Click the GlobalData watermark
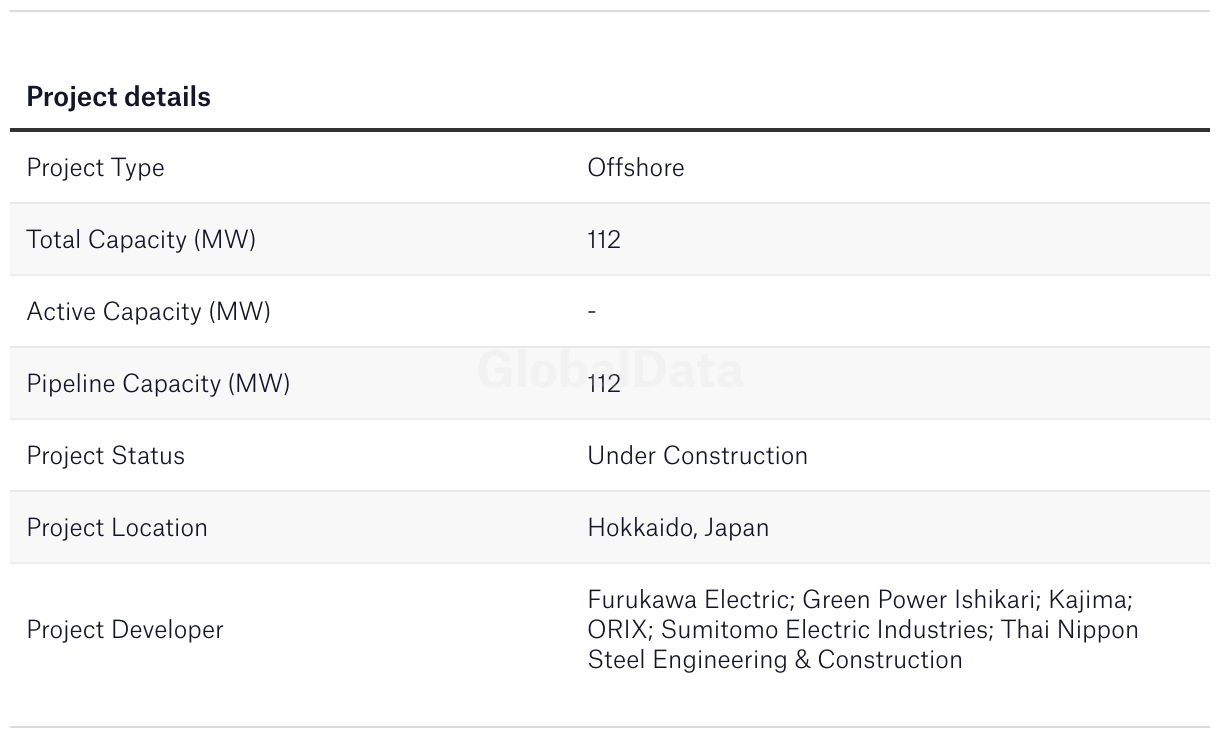This screenshot has height=738, width=1220. pos(610,370)
